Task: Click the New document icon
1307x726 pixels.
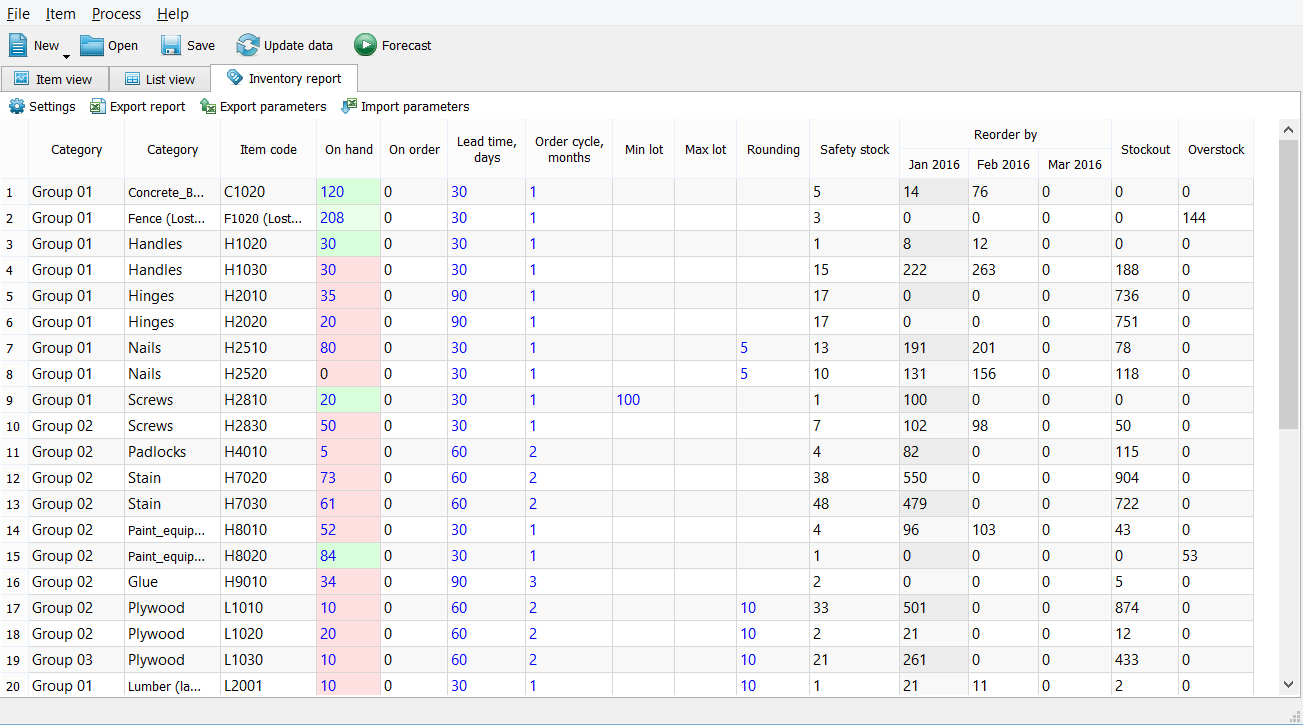Action: pyautogui.click(x=19, y=45)
